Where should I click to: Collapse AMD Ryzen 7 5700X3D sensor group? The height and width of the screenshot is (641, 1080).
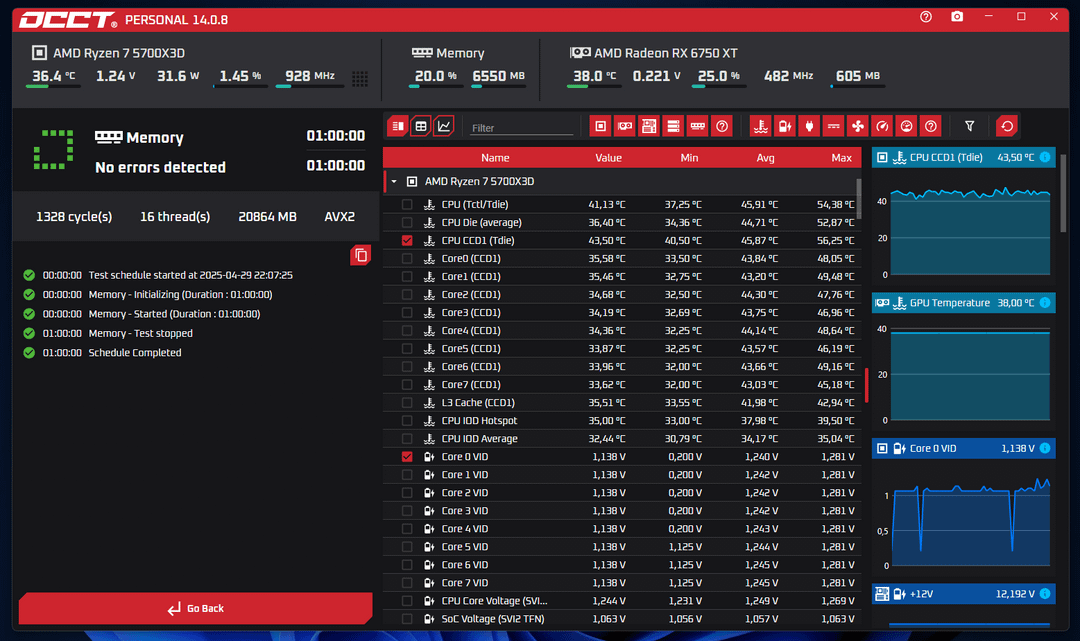point(394,182)
